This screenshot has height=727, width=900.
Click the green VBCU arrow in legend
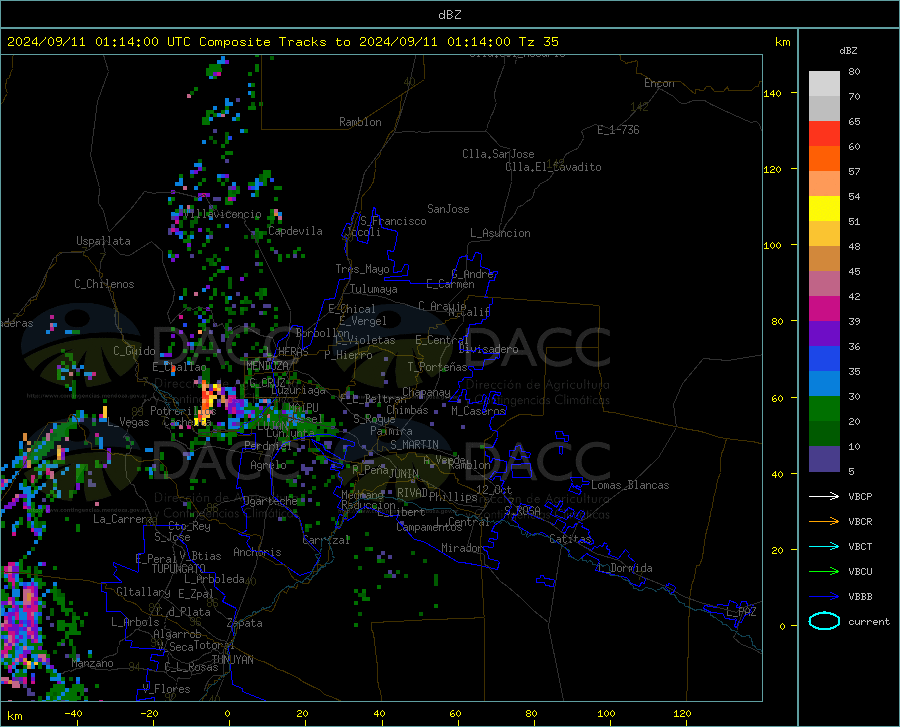click(x=824, y=572)
